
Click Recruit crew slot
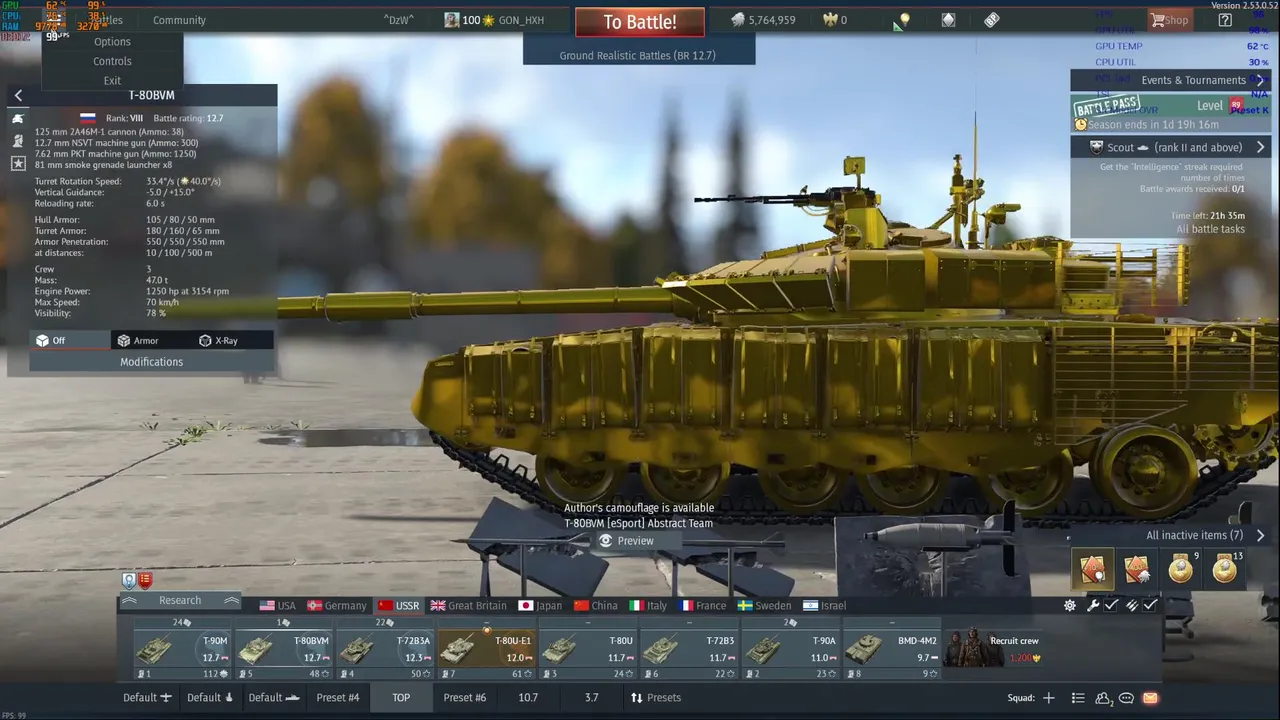coord(995,649)
